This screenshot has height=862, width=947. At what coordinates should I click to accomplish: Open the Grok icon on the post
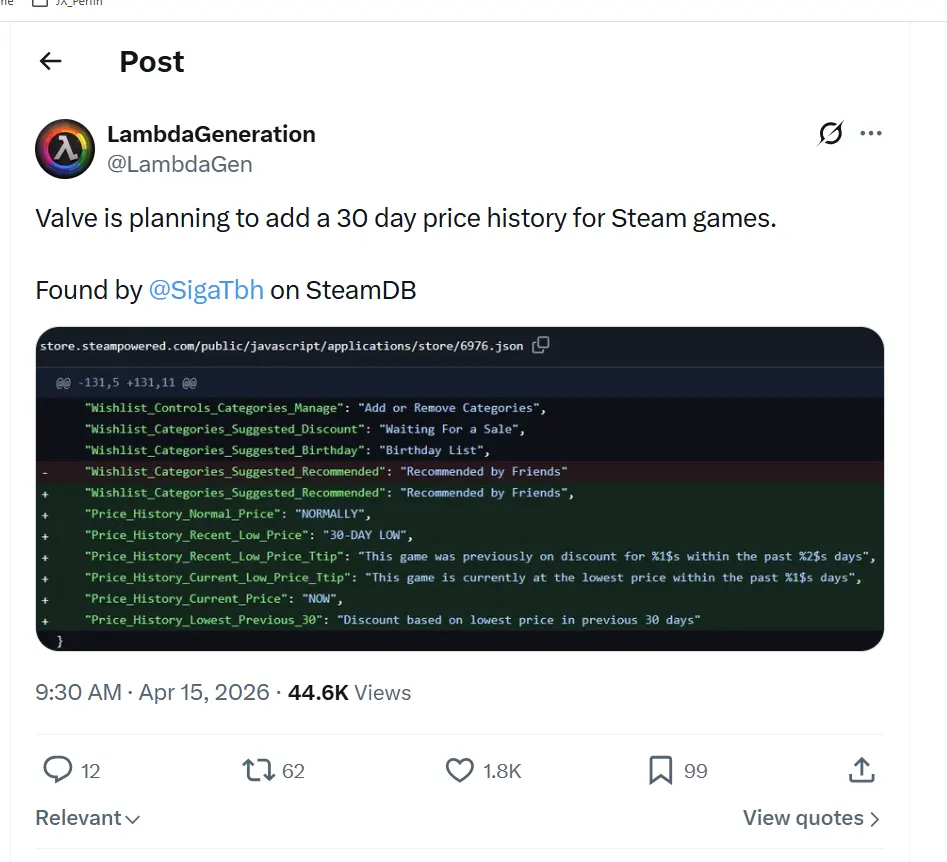pyautogui.click(x=830, y=133)
